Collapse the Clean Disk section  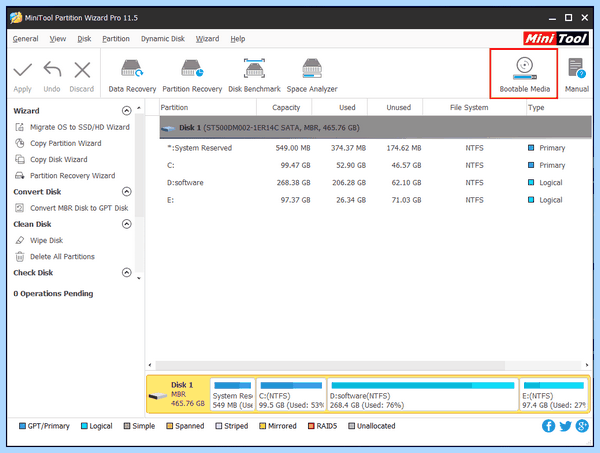(126, 224)
